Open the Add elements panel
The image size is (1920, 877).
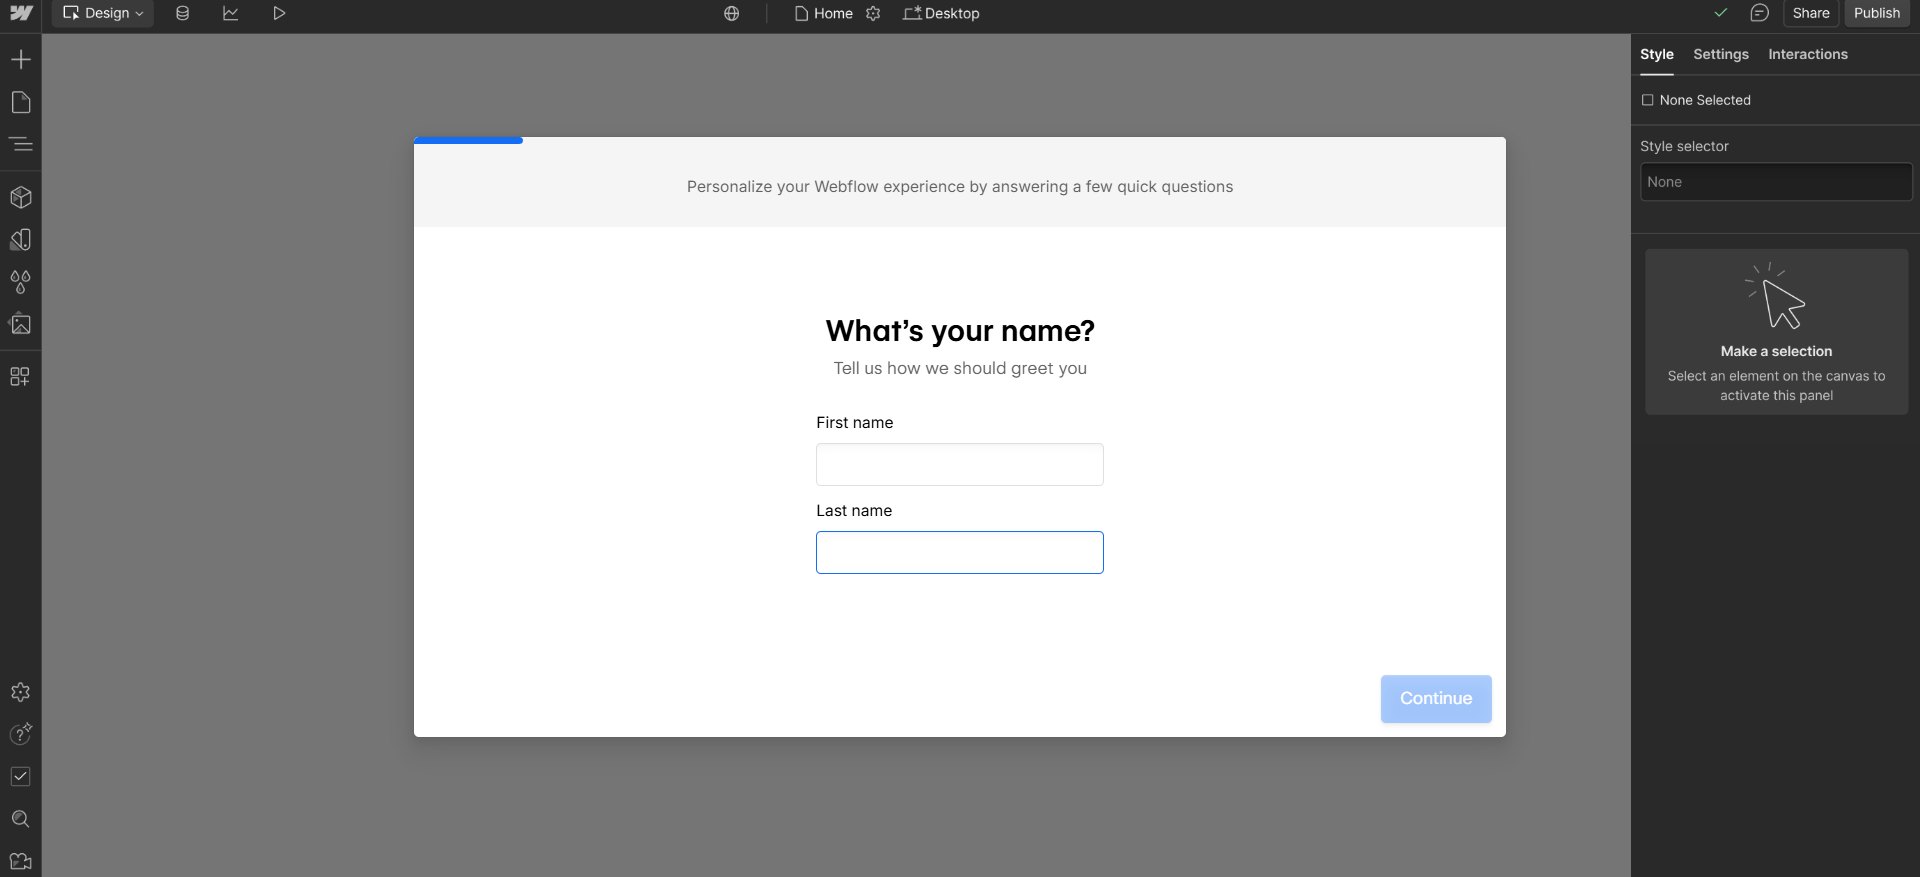(x=21, y=60)
